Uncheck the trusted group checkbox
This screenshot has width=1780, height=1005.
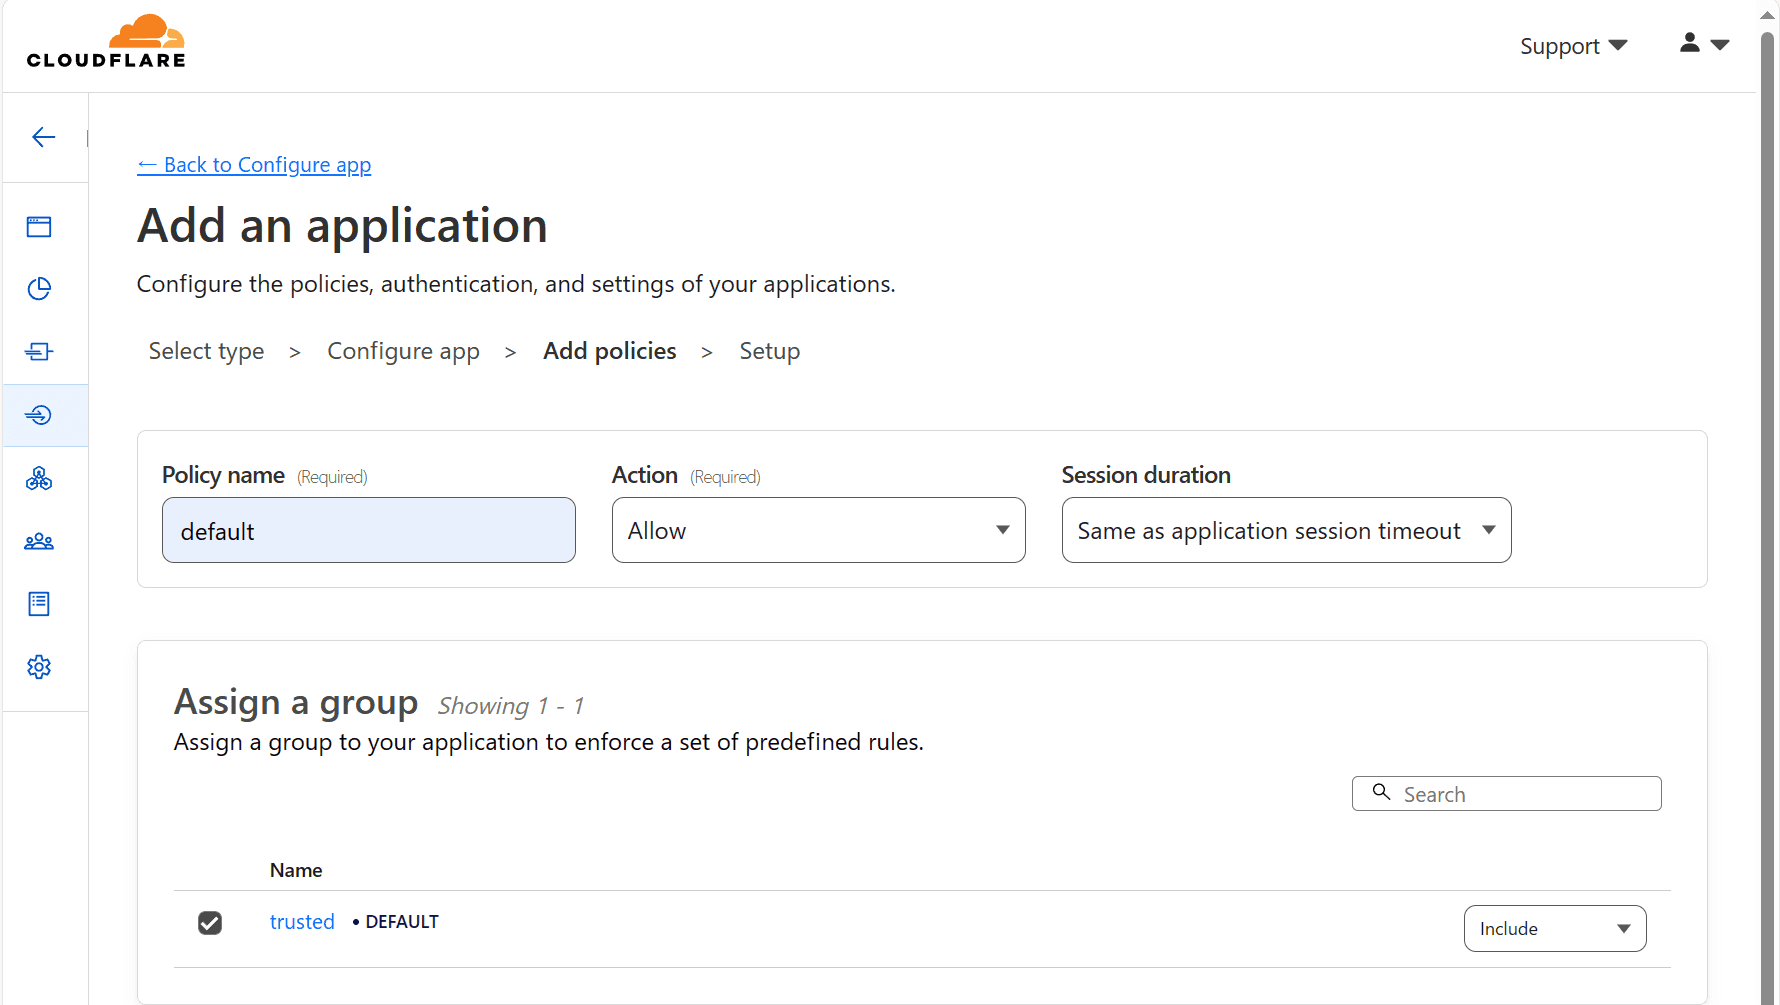click(210, 922)
